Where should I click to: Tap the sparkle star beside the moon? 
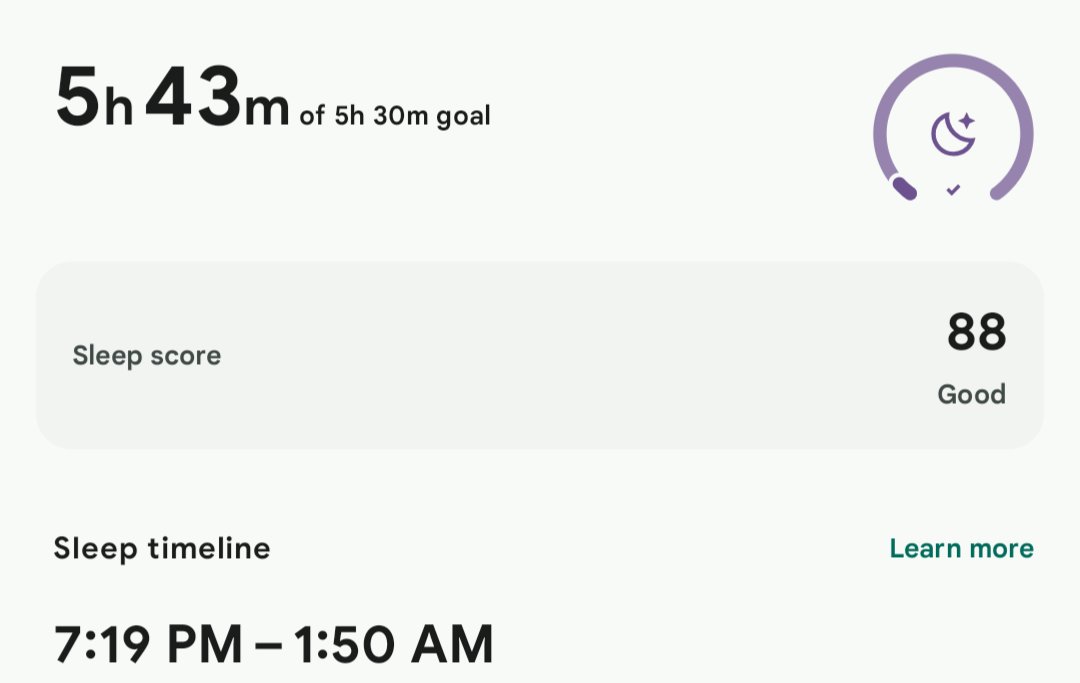coord(966,120)
